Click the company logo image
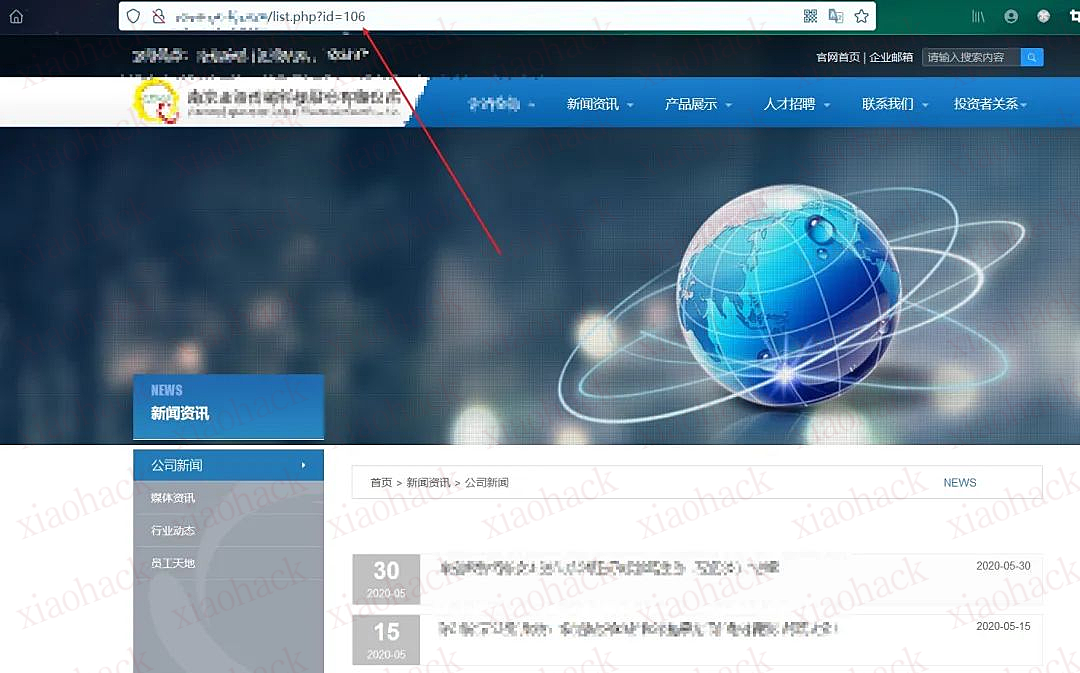Image resolution: width=1080 pixels, height=673 pixels. point(157,102)
